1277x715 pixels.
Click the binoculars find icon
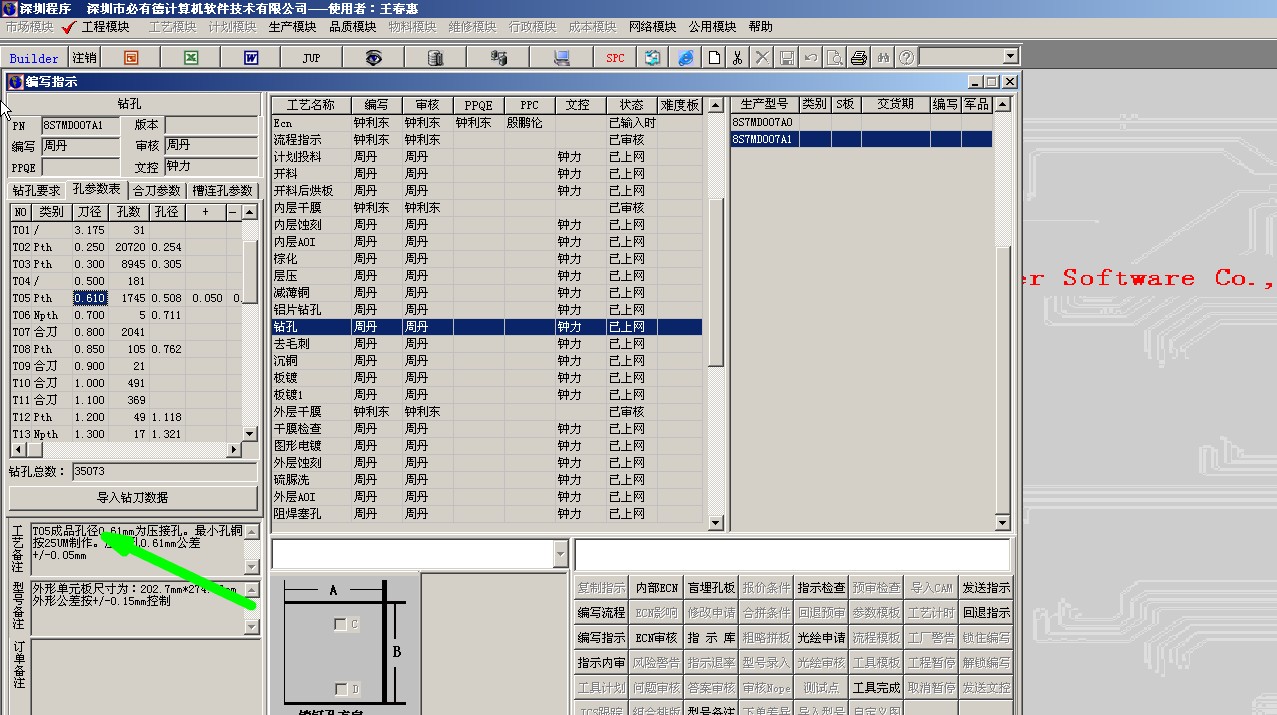pos(883,58)
